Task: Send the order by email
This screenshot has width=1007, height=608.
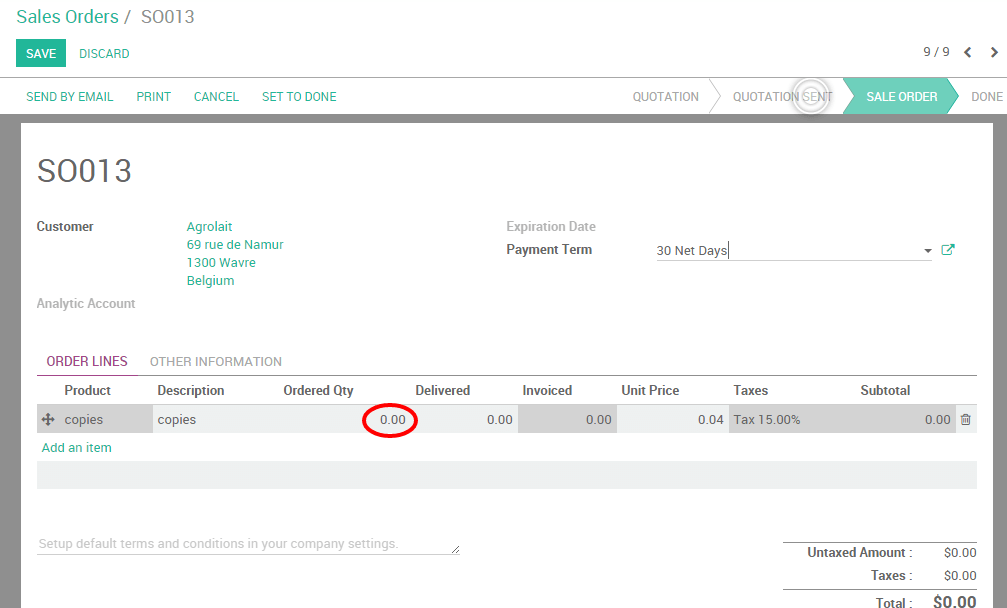Action: point(70,96)
